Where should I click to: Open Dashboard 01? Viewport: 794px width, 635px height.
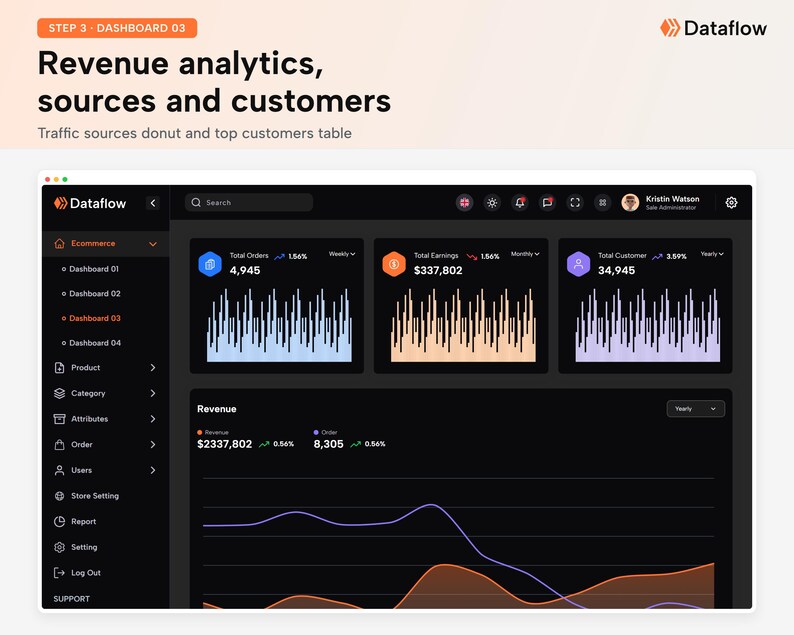(94, 269)
